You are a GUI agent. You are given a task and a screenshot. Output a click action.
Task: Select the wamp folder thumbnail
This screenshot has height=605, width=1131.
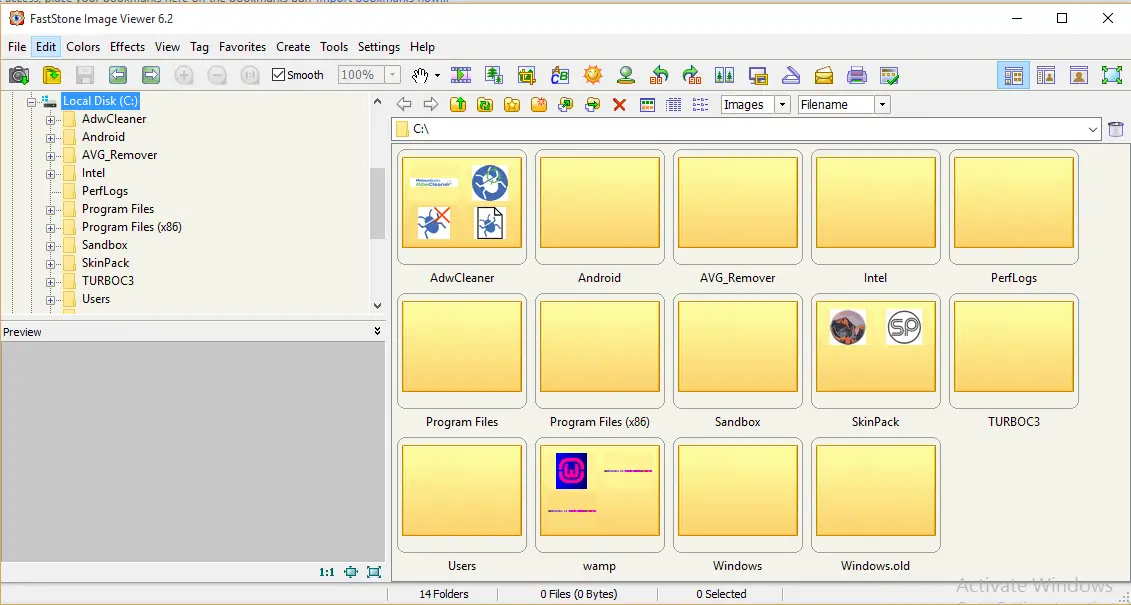(599, 494)
